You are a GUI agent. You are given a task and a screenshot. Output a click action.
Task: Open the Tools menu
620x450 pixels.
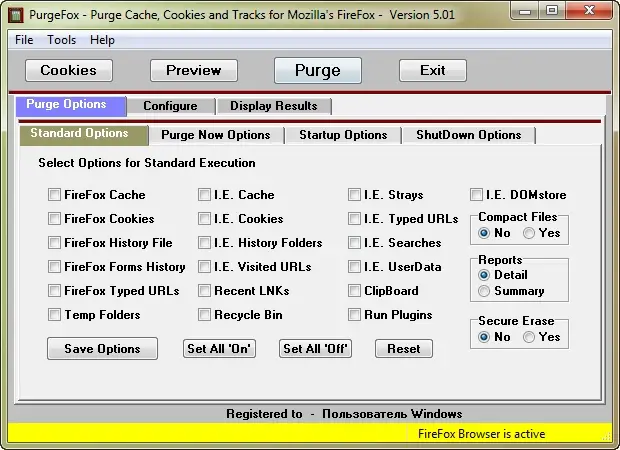click(61, 40)
